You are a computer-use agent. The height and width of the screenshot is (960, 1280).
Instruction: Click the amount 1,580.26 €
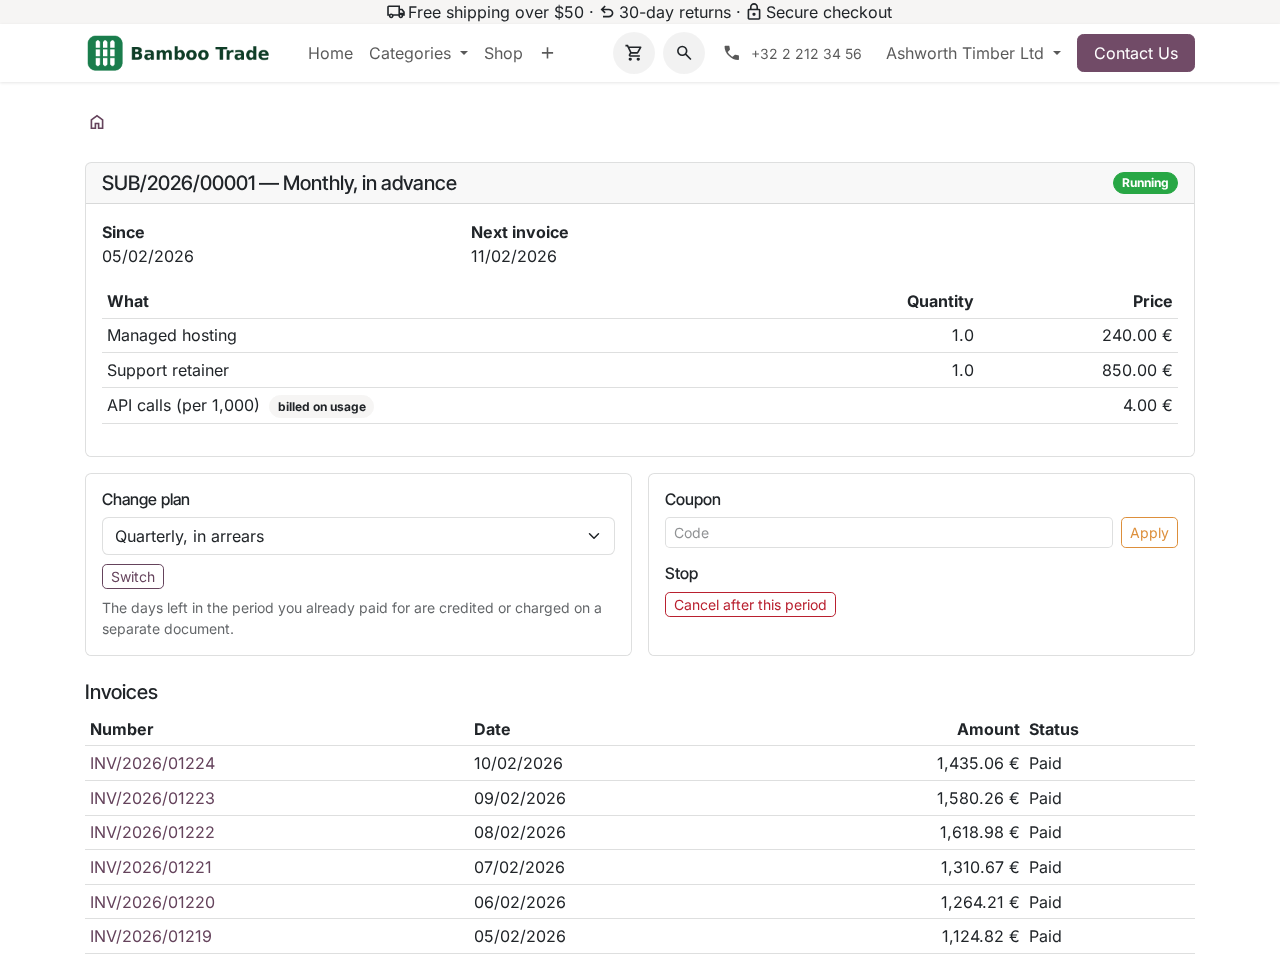(978, 798)
